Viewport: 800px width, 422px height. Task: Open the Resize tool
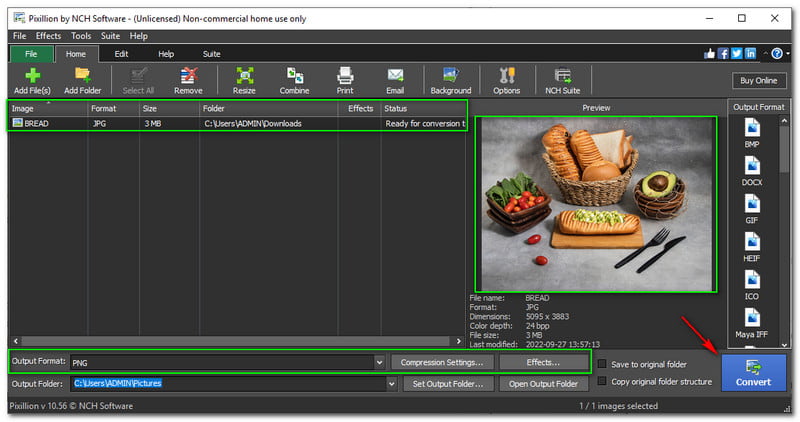coord(244,76)
